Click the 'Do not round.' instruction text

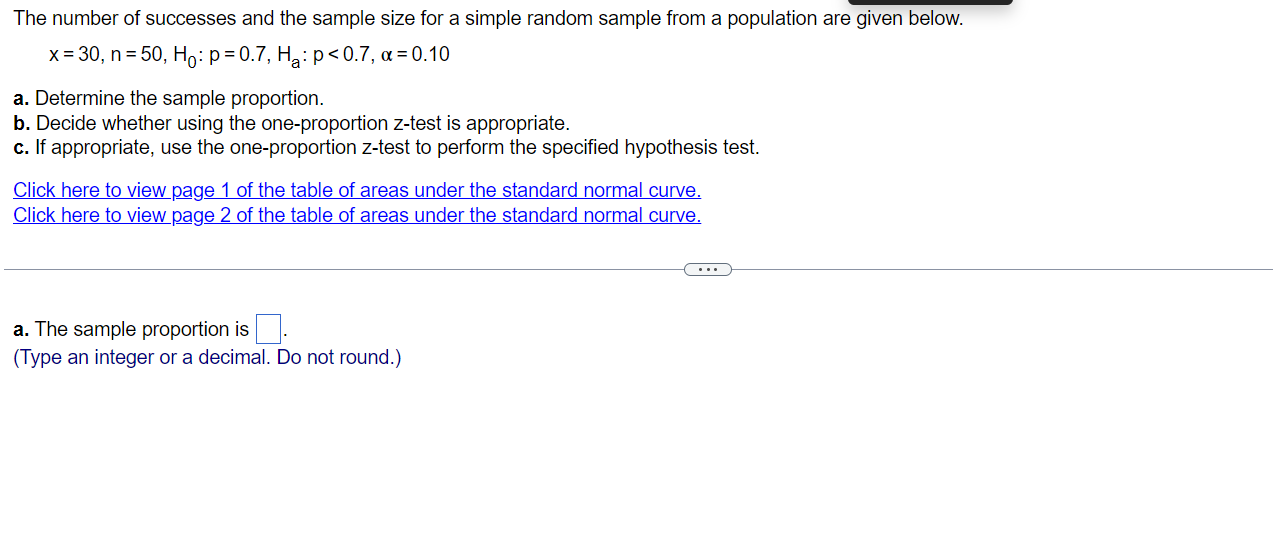(x=339, y=357)
